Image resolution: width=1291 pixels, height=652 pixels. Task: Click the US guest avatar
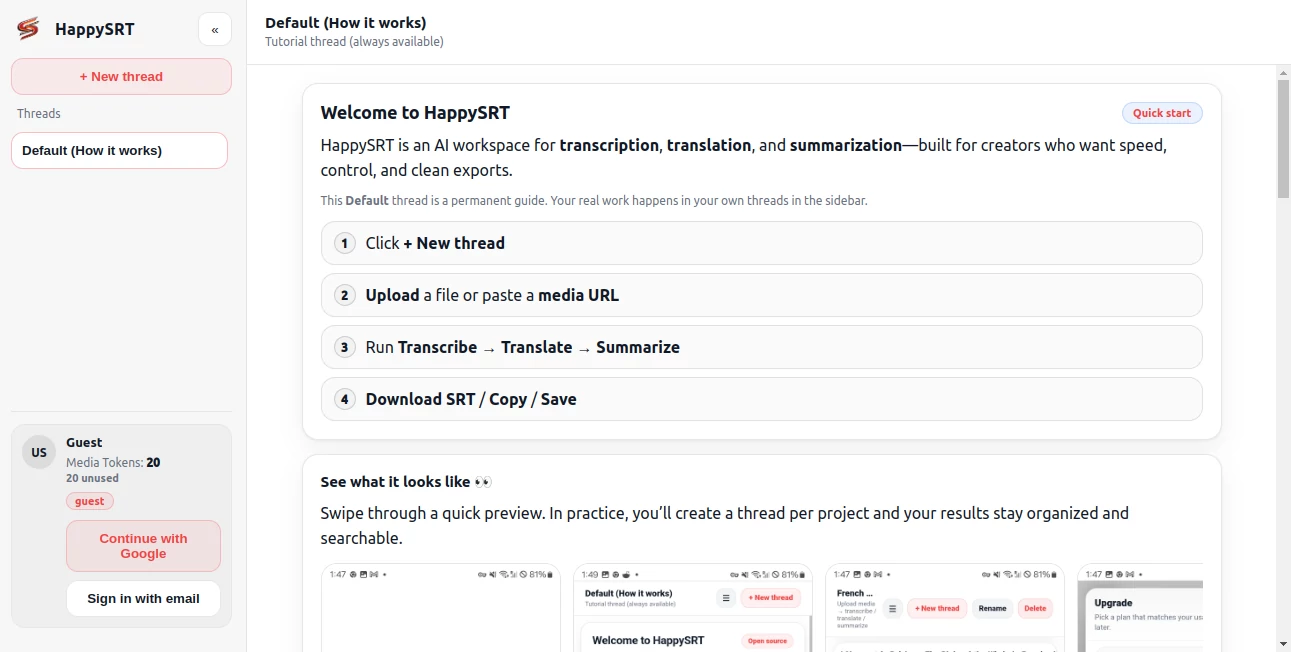pos(39,452)
